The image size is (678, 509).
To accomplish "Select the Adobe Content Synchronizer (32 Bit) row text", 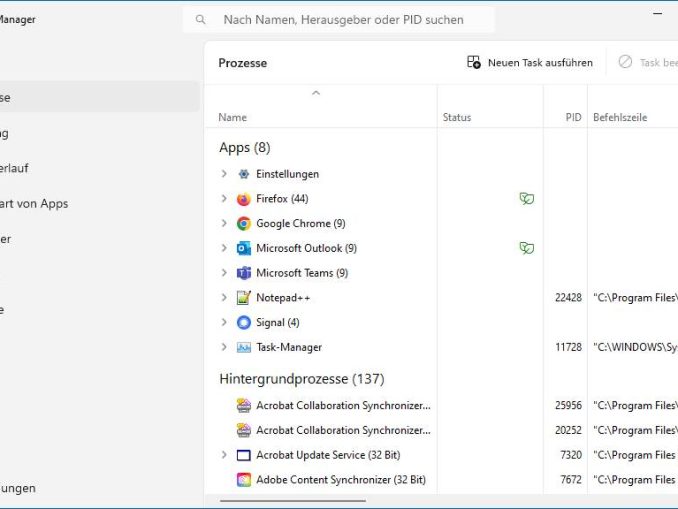I will point(341,480).
